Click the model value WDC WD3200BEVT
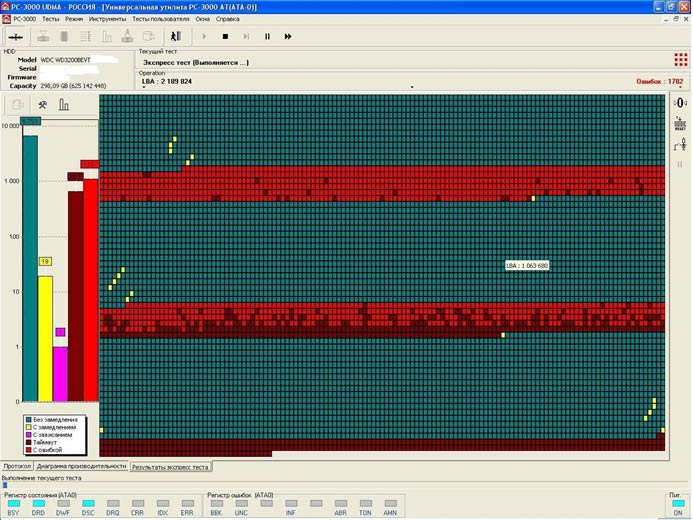This screenshot has height=520, width=693. [x=65, y=60]
